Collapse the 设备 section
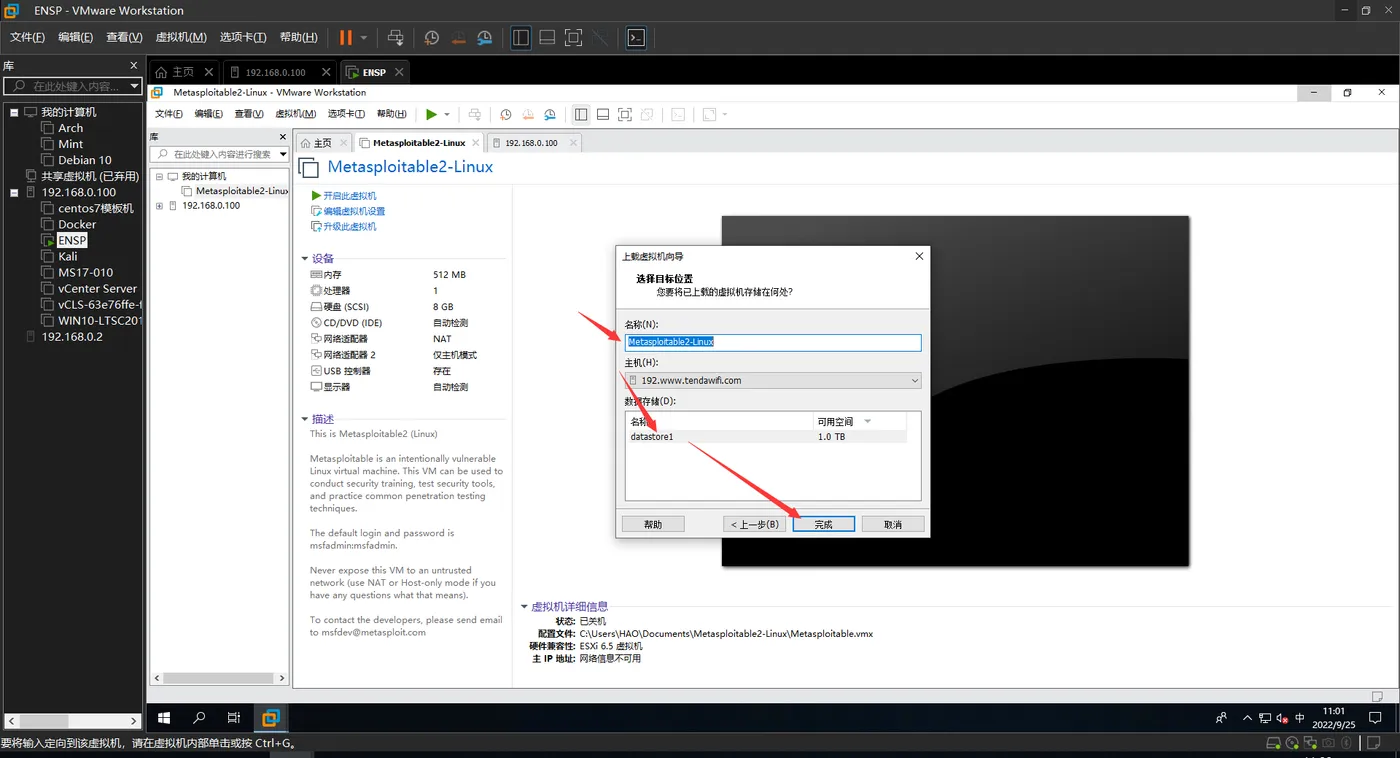 click(305, 258)
